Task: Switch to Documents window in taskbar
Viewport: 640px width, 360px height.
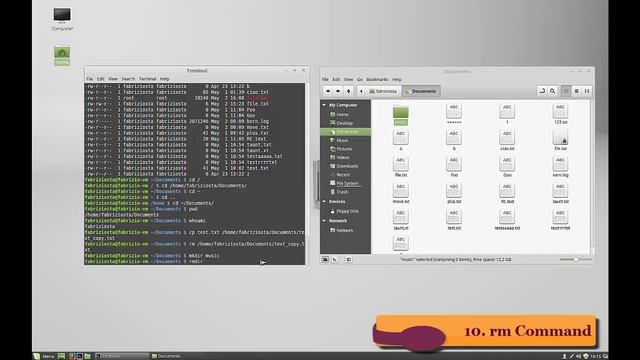Action: click(166, 356)
